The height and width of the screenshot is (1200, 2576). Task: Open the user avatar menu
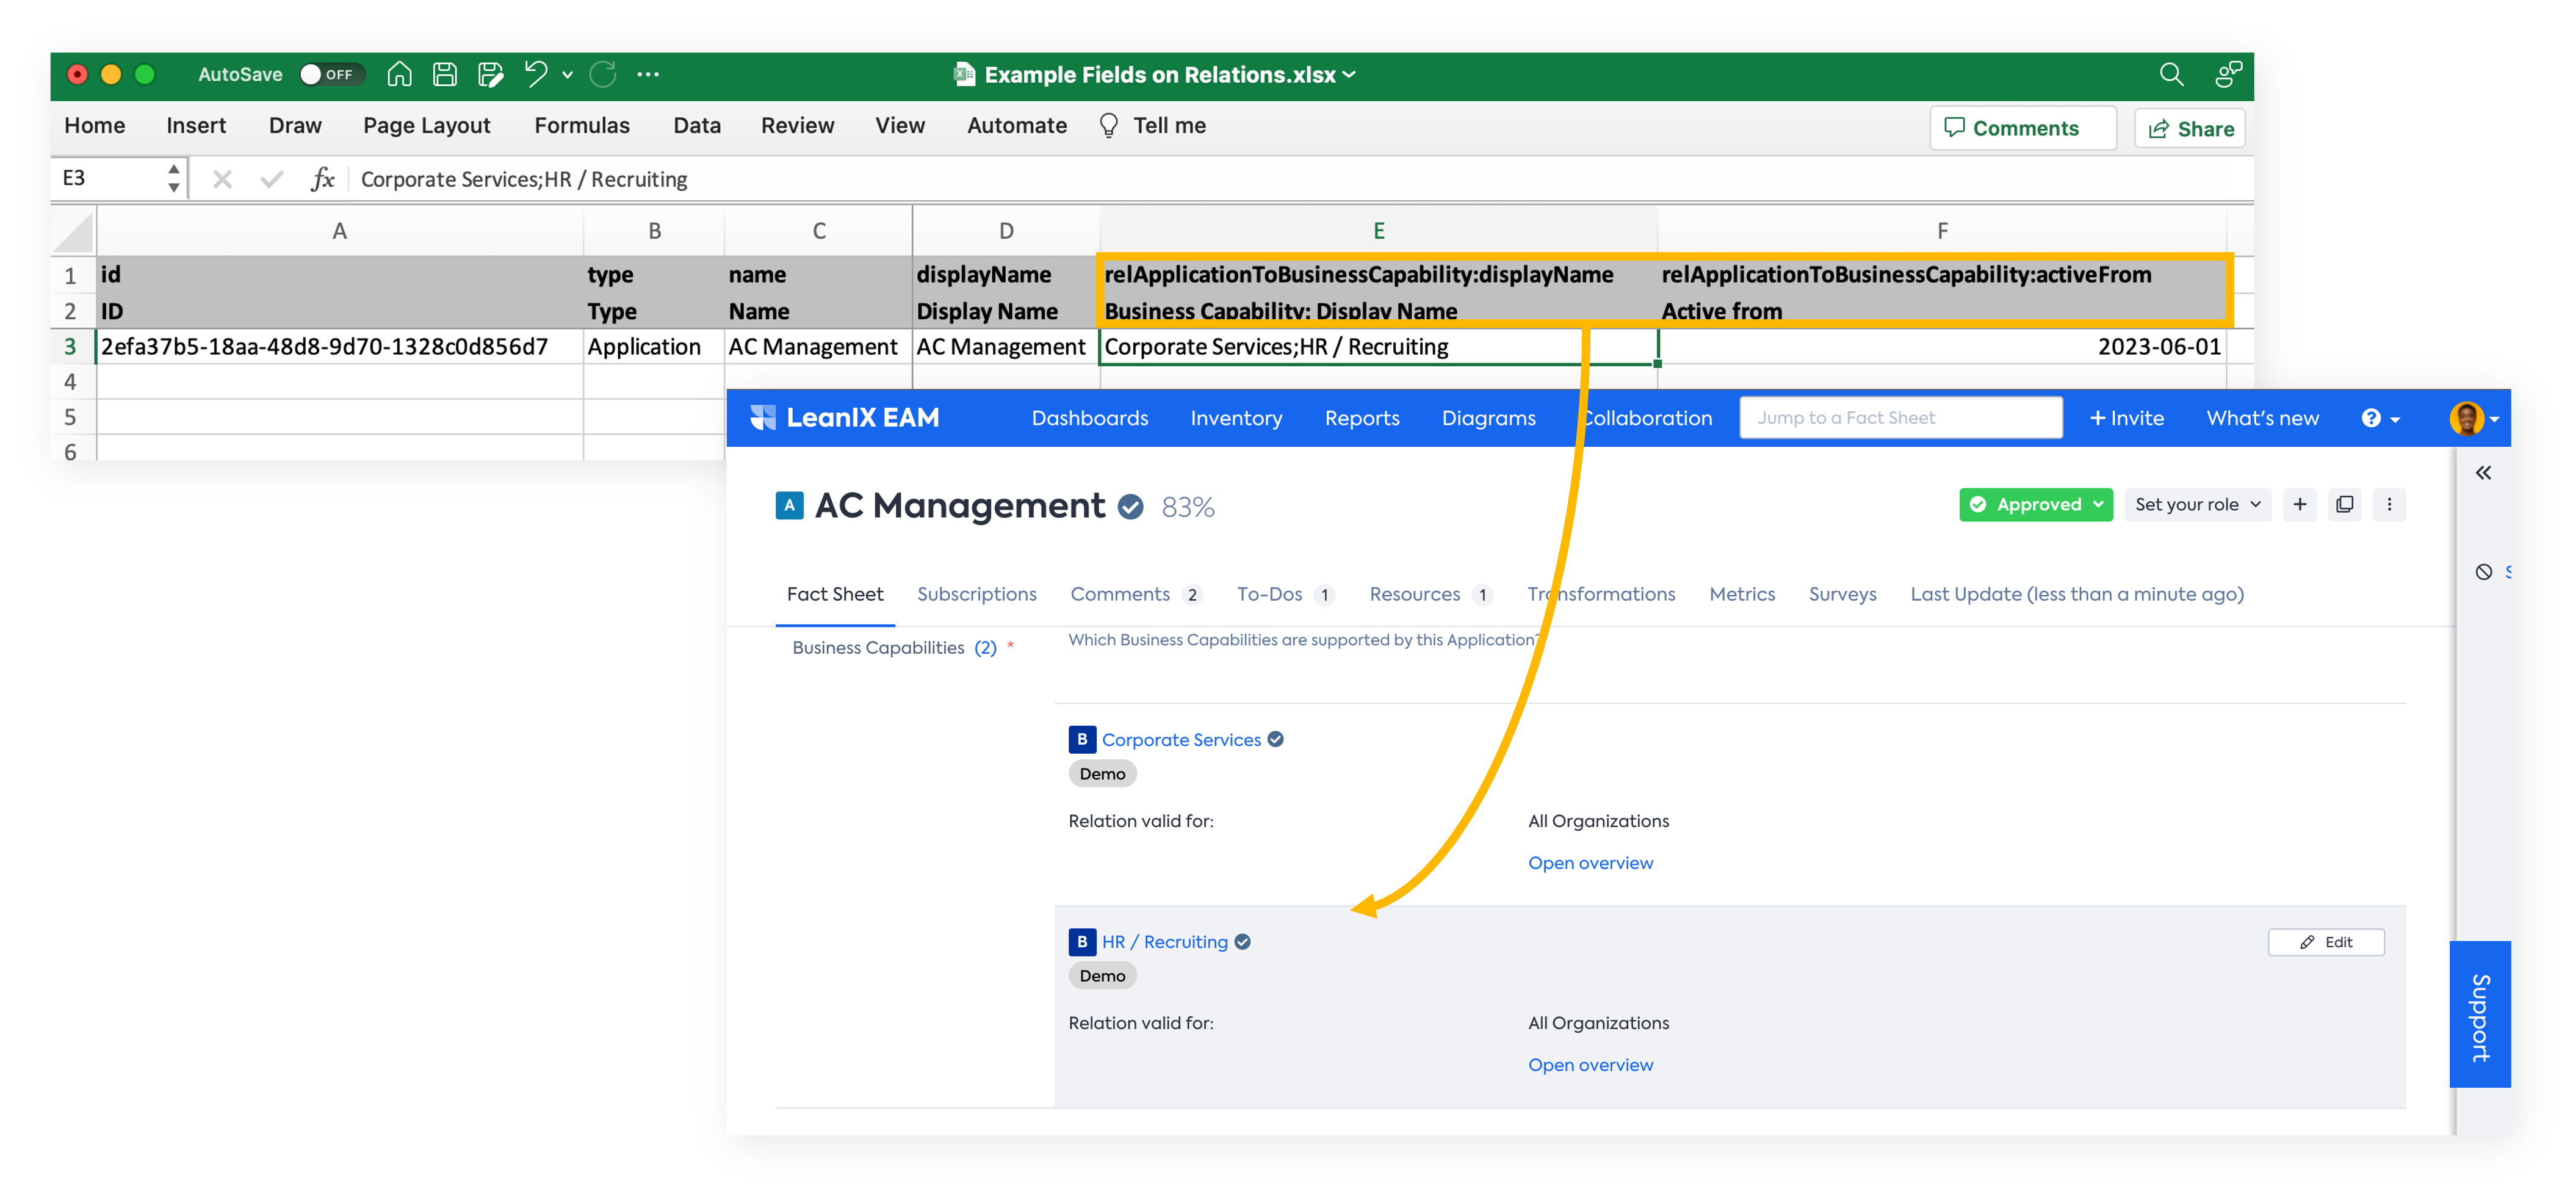[2474, 419]
